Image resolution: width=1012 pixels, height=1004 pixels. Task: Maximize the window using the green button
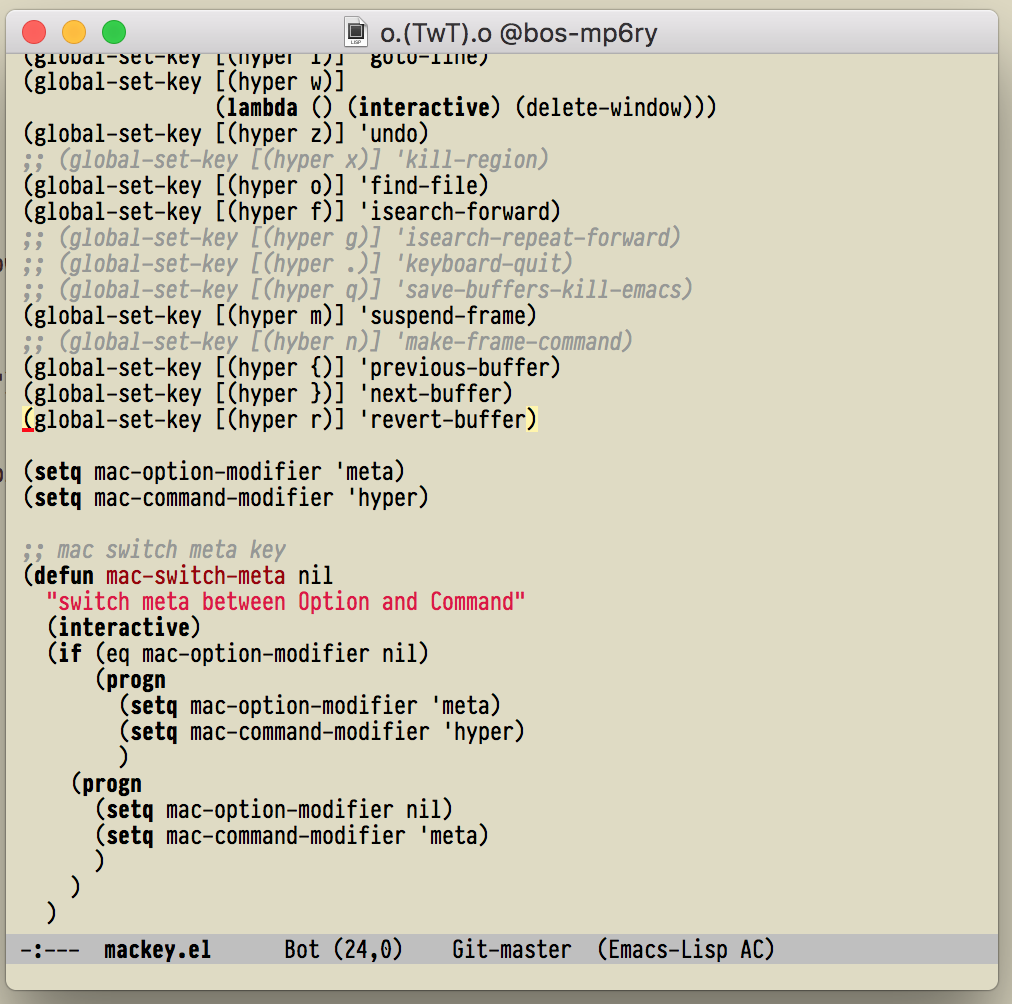(x=114, y=32)
